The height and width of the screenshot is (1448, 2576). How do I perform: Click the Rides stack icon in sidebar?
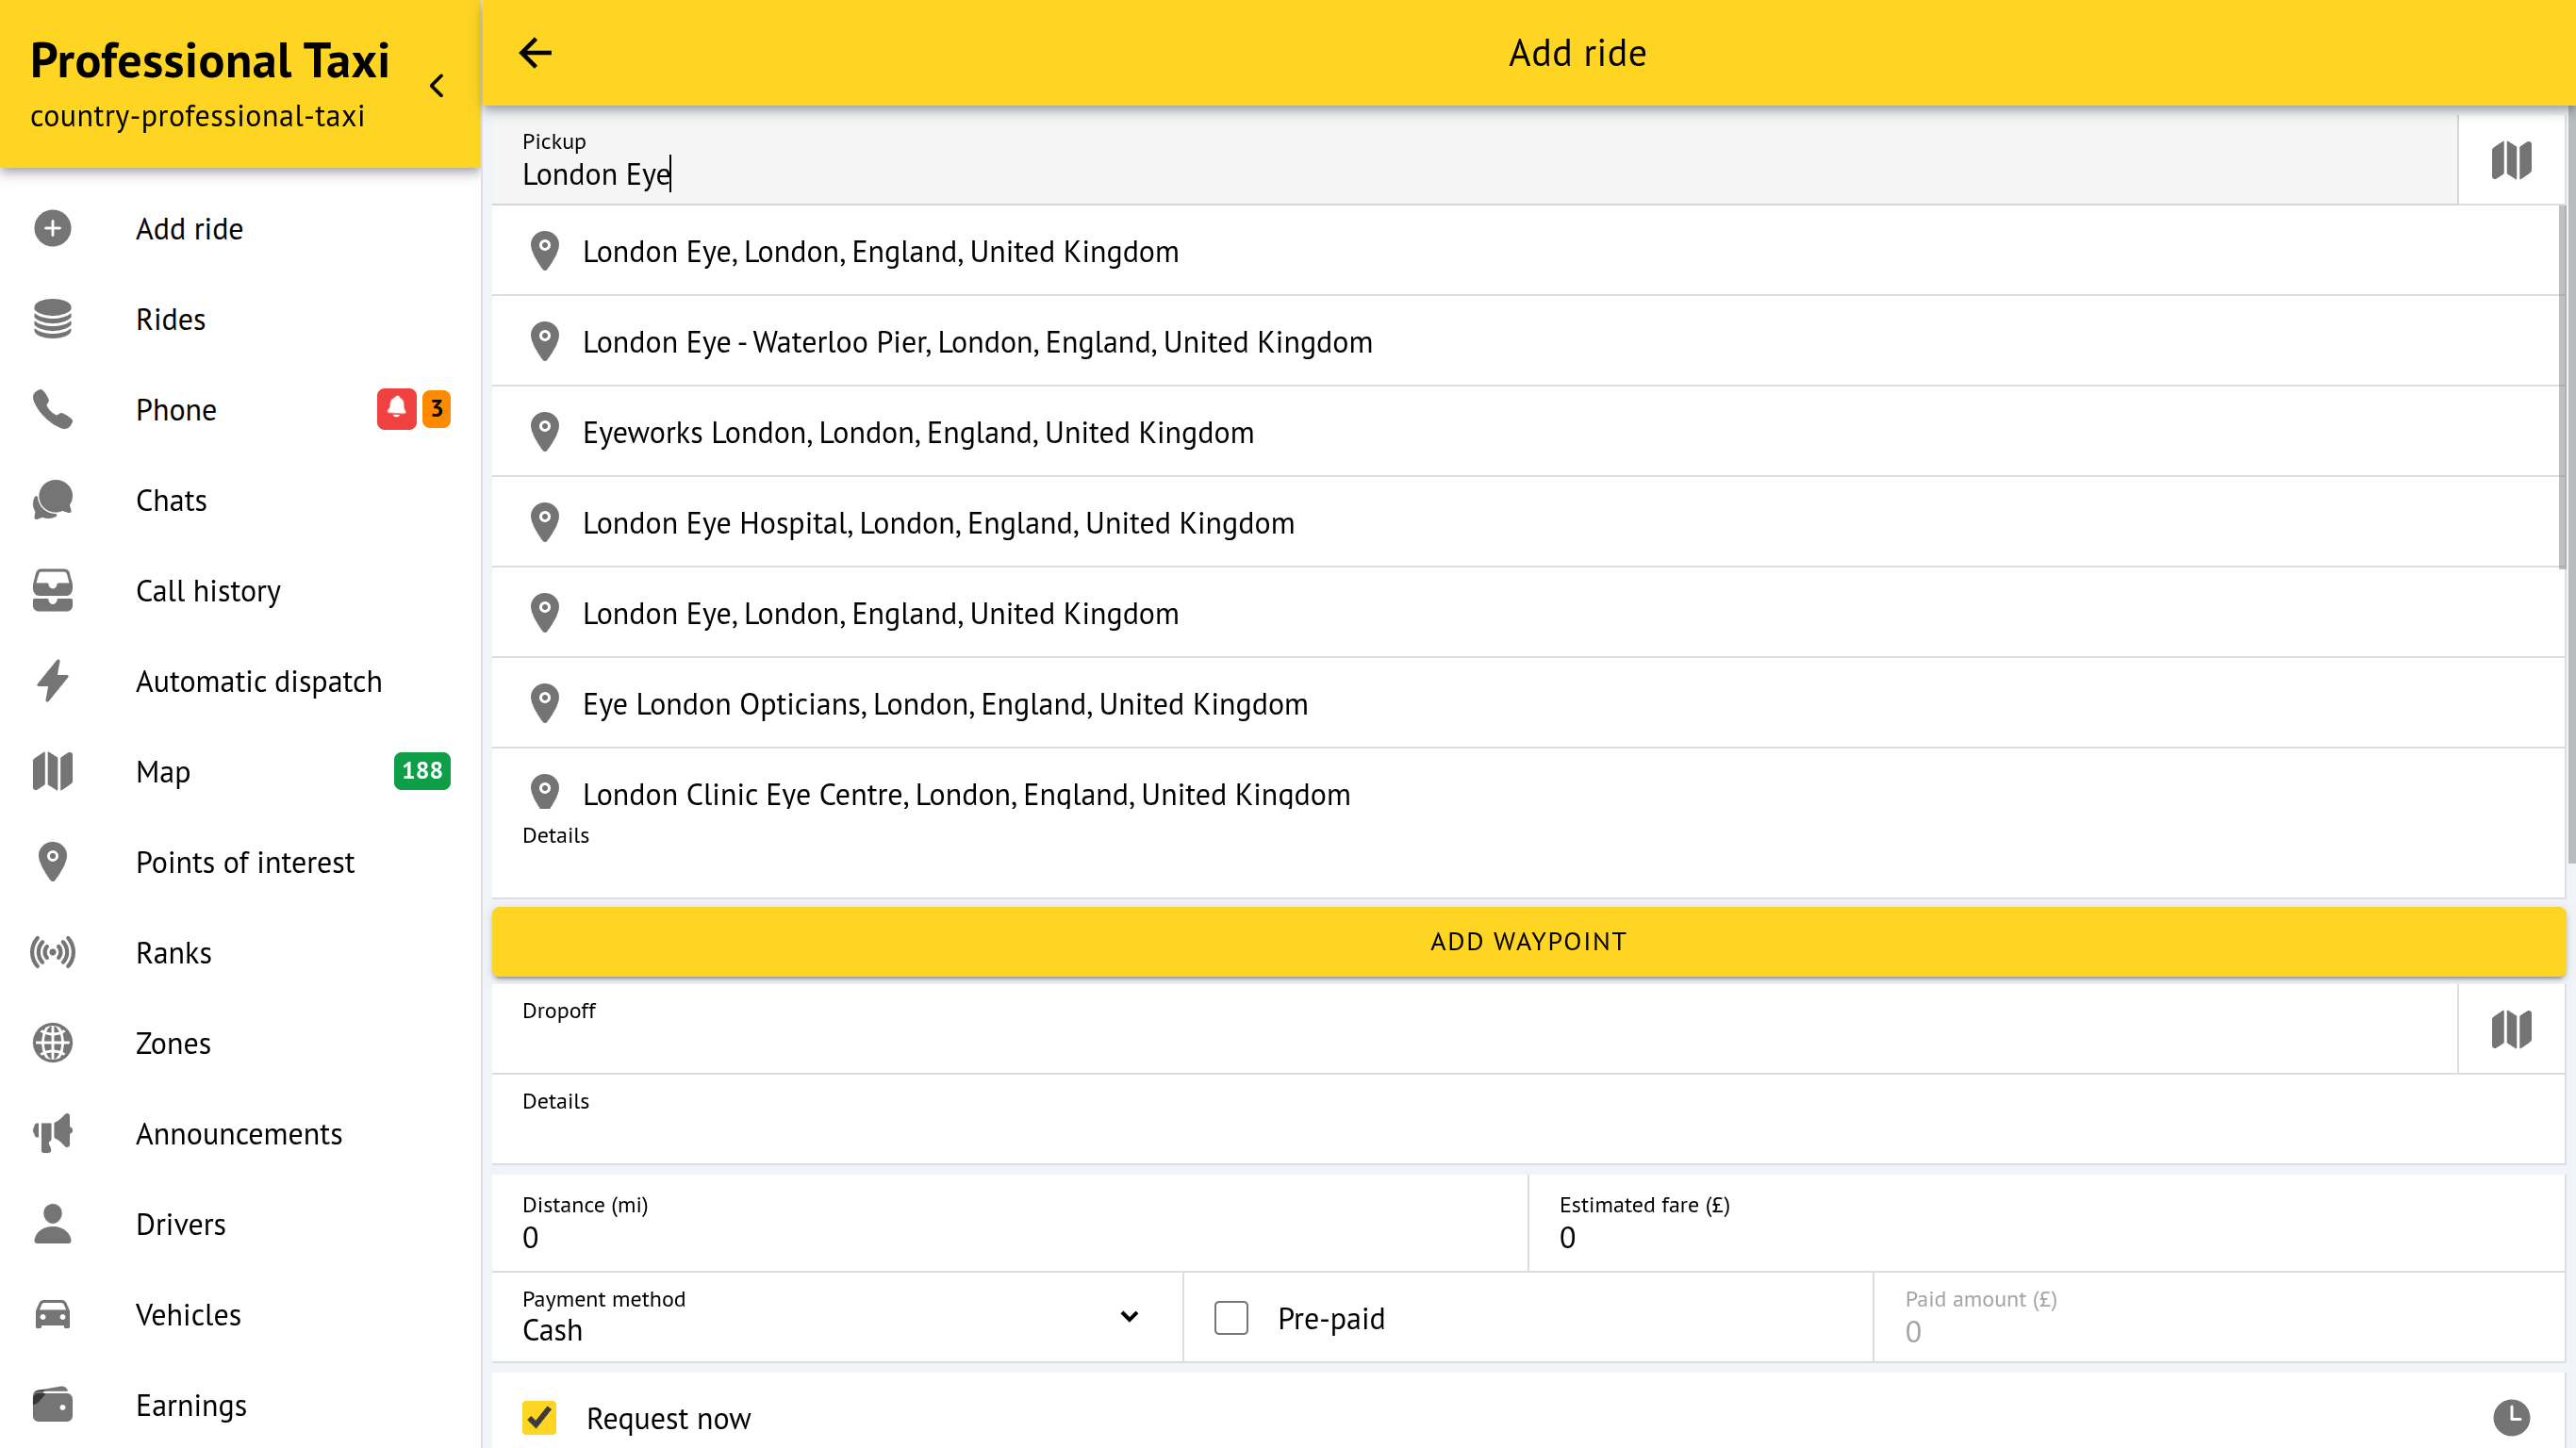point(52,319)
